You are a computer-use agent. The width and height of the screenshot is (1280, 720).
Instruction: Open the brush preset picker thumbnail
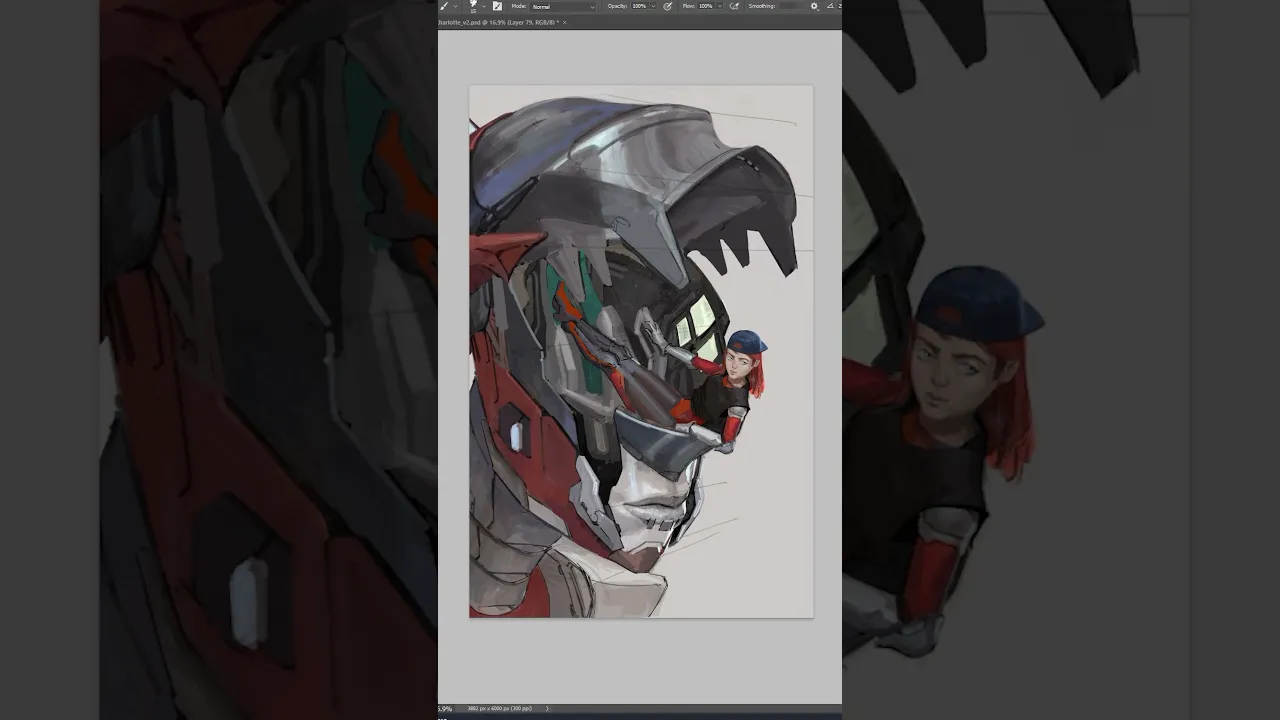click(473, 6)
